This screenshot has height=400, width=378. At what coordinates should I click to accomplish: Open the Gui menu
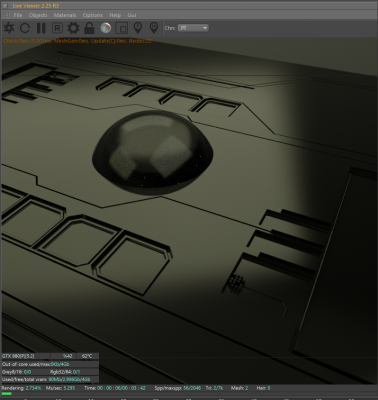click(x=132, y=15)
